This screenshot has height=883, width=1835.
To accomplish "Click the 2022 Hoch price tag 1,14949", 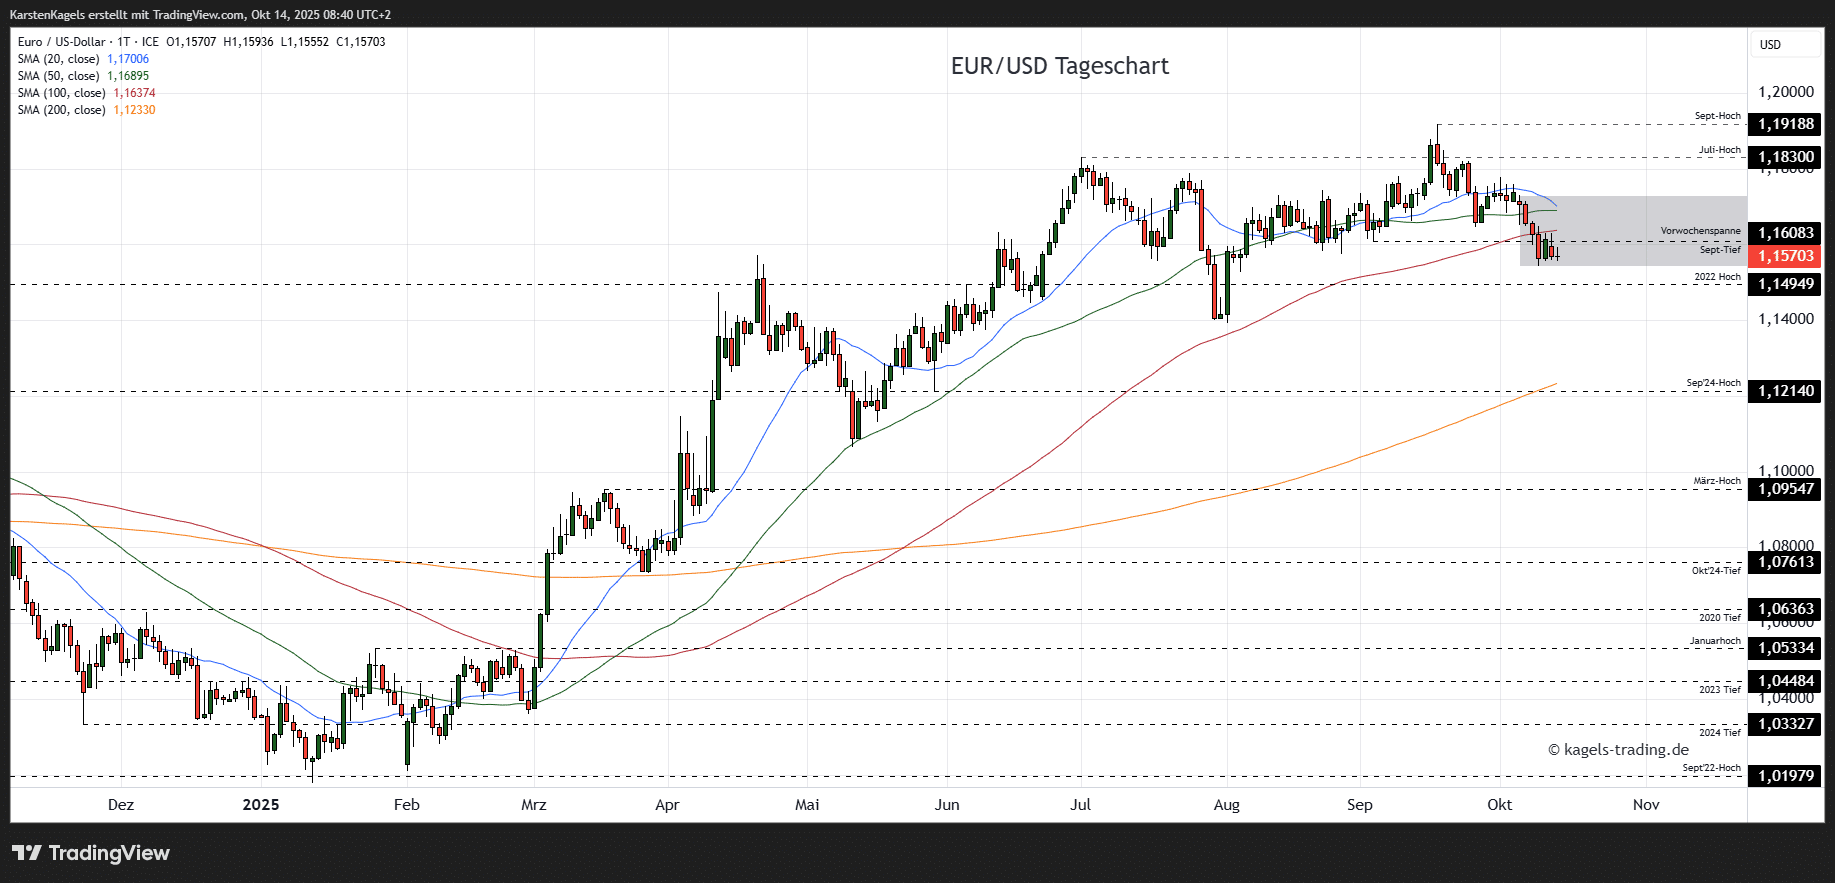I will (1786, 284).
